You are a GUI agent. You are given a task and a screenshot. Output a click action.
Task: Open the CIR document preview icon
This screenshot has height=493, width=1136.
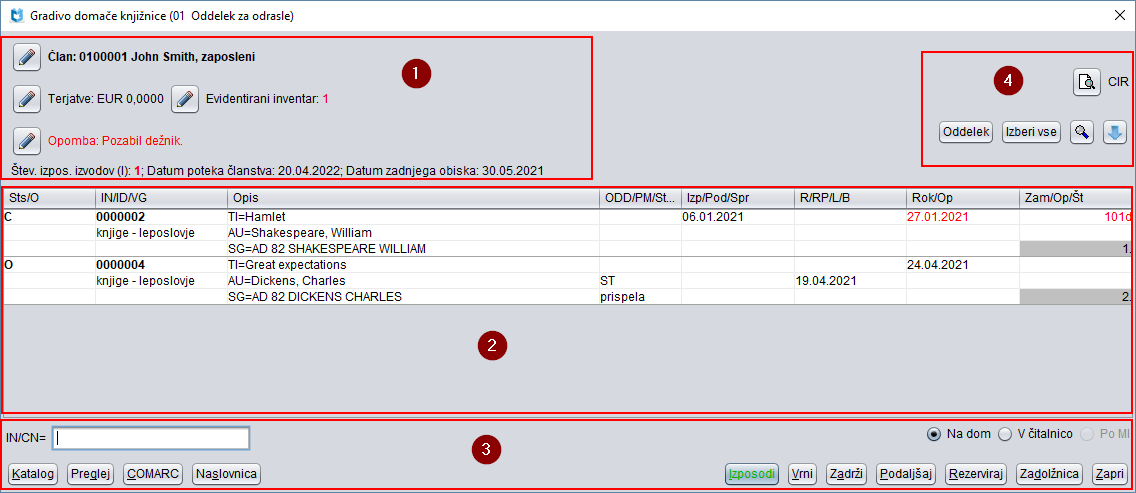(1087, 82)
